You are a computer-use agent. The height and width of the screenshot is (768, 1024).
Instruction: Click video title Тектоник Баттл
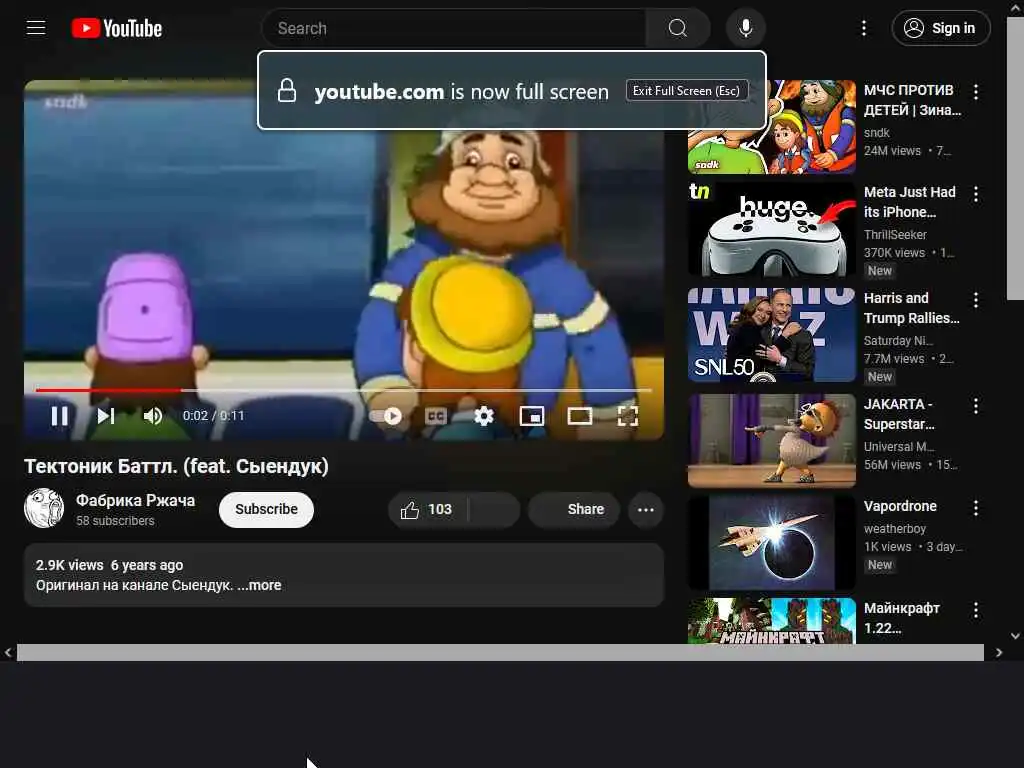(176, 466)
